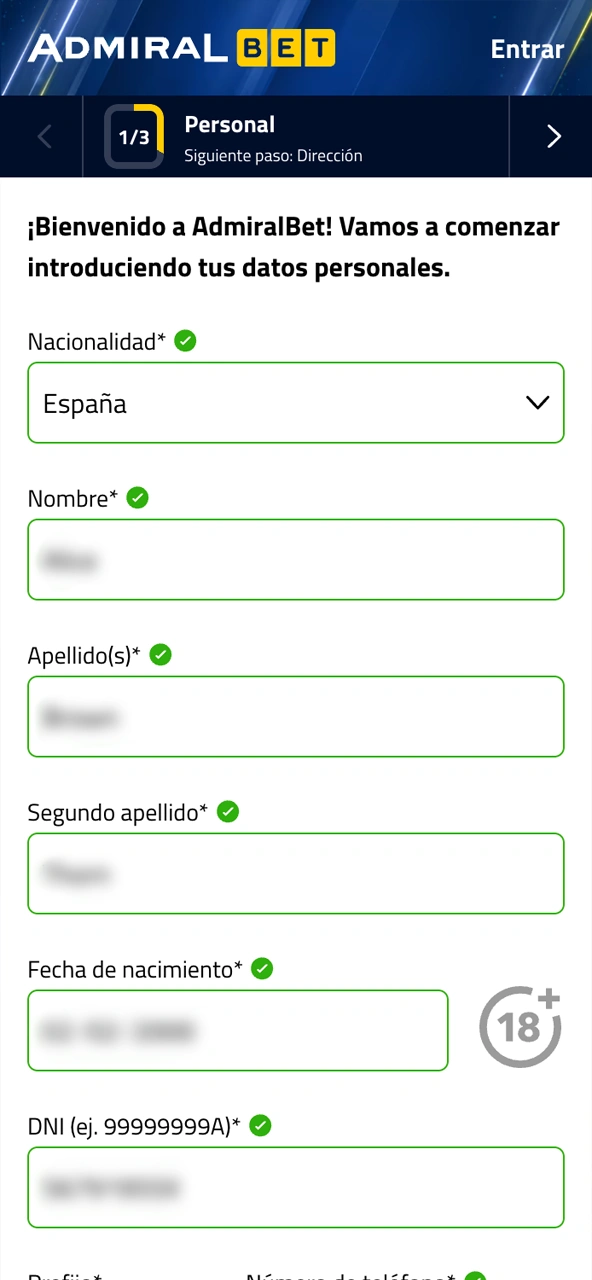Click the Fecha de nacimiento date field
592x1280 pixels.
click(x=238, y=1030)
